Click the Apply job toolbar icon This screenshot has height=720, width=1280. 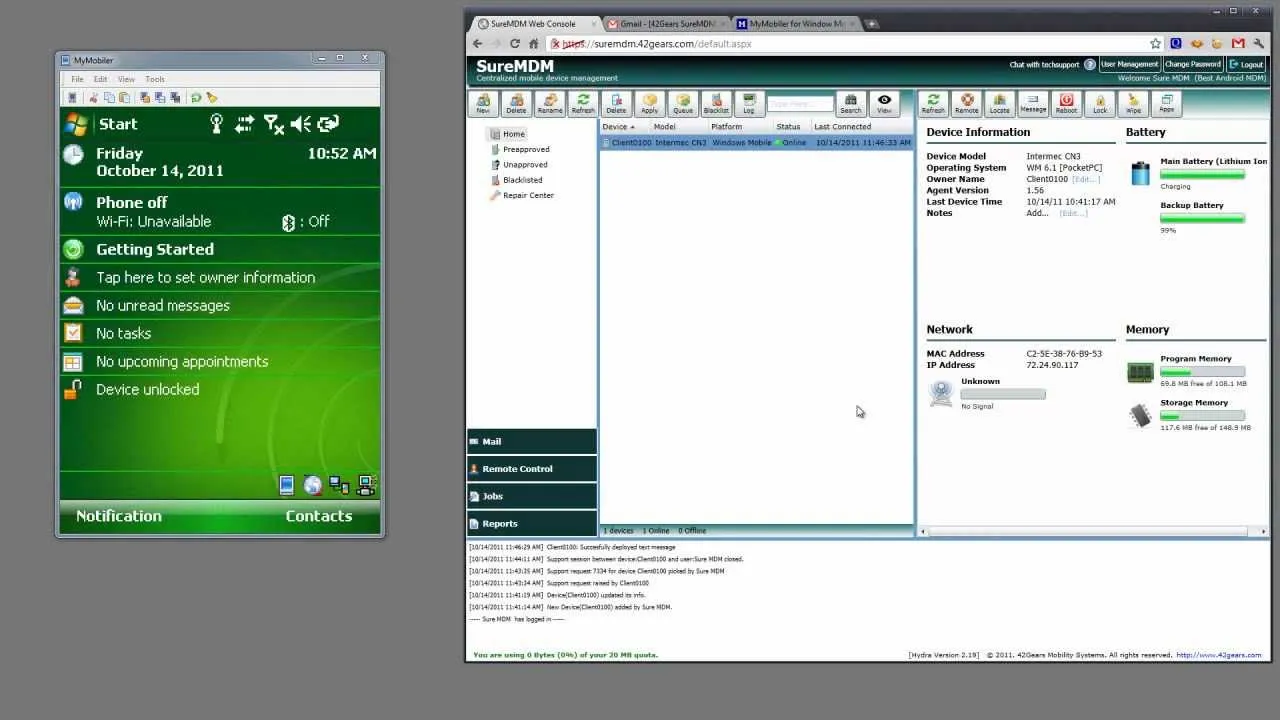tap(649, 103)
